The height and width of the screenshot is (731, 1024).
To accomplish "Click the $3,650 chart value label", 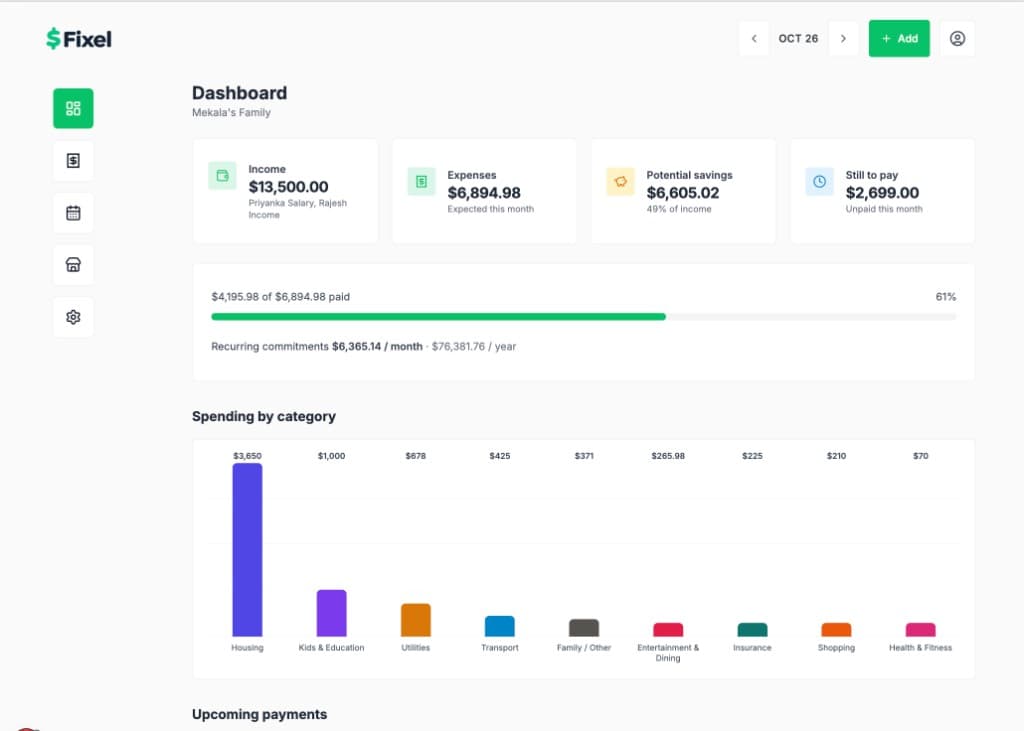I will (x=247, y=456).
